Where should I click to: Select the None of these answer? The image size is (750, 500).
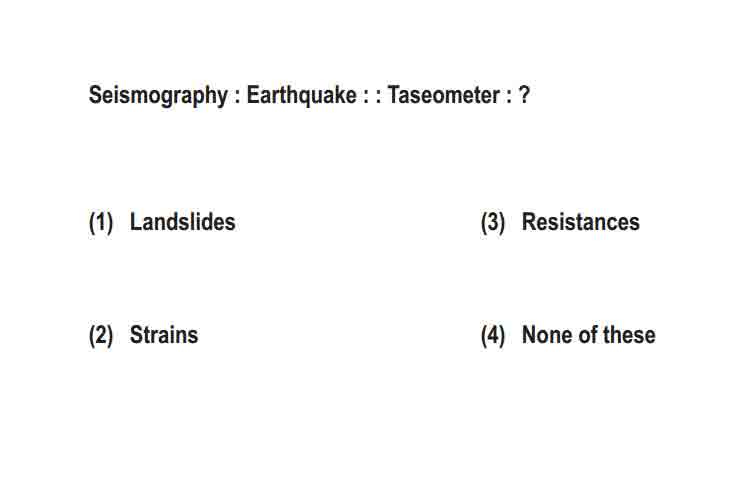click(589, 334)
